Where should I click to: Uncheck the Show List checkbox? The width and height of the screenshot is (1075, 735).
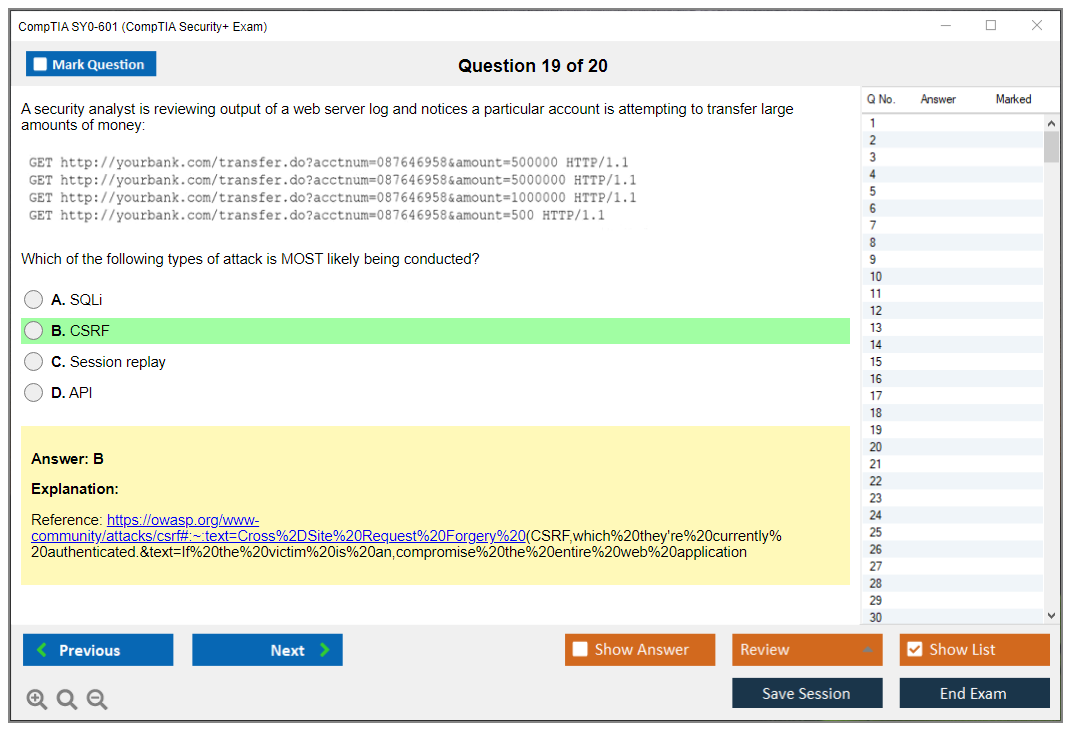click(x=914, y=650)
